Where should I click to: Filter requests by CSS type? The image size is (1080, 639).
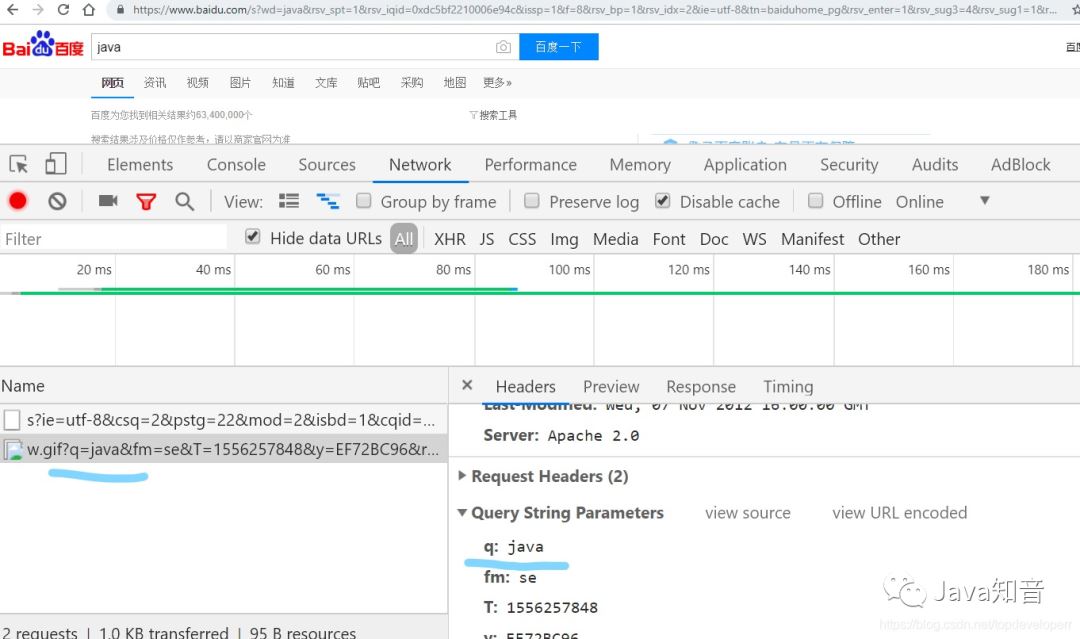pyautogui.click(x=522, y=239)
